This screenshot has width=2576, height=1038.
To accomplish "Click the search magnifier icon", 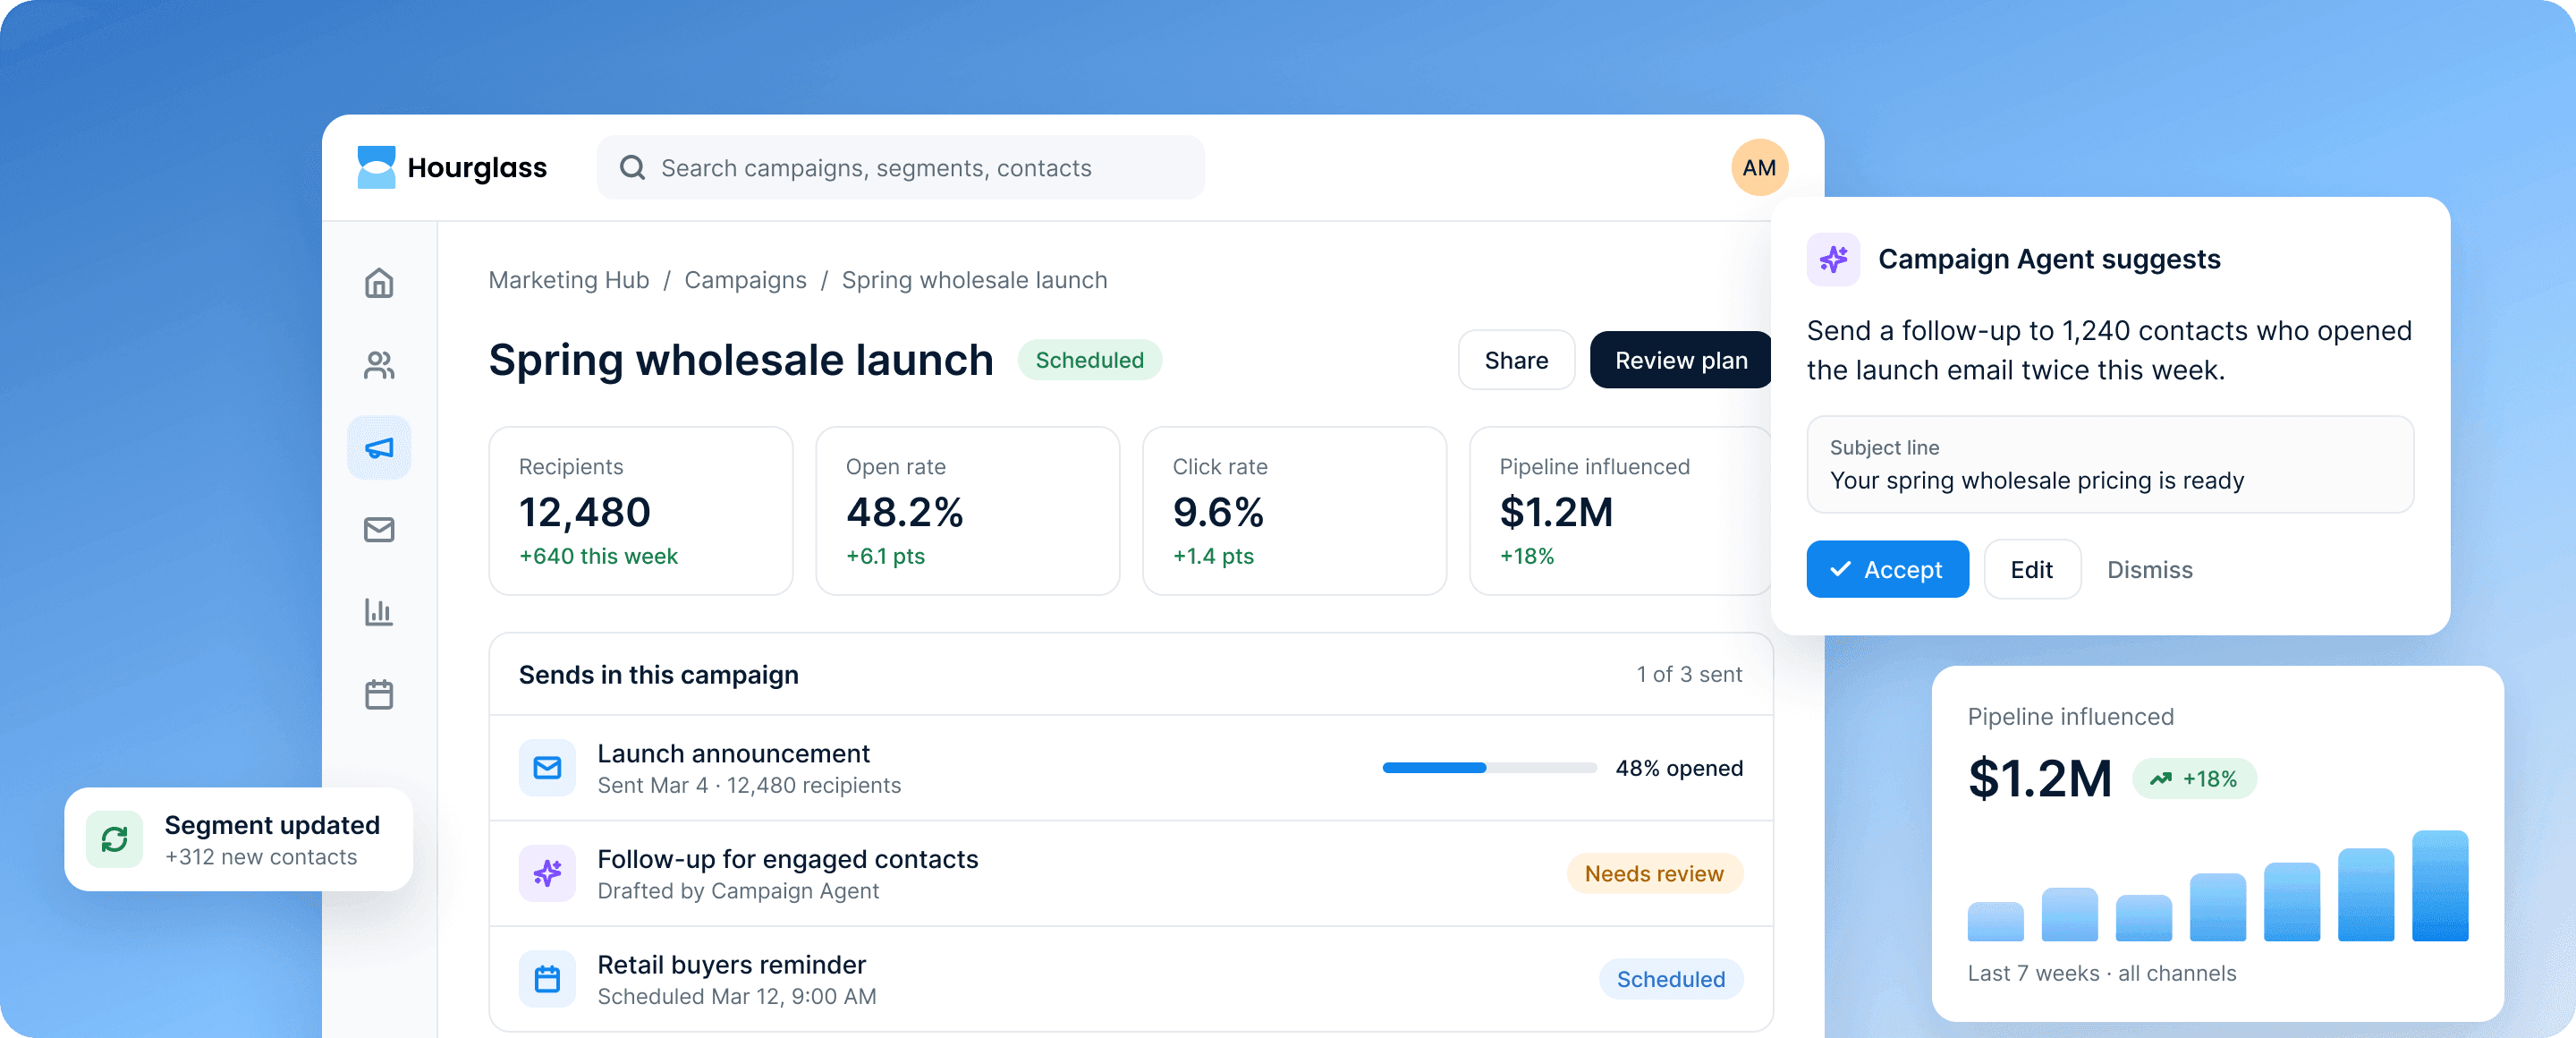I will pyautogui.click(x=632, y=167).
